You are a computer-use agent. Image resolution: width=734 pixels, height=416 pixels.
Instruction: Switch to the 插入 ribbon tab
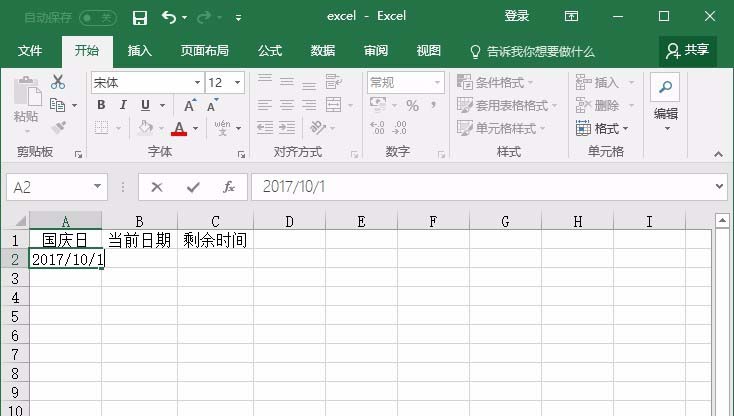tap(140, 51)
